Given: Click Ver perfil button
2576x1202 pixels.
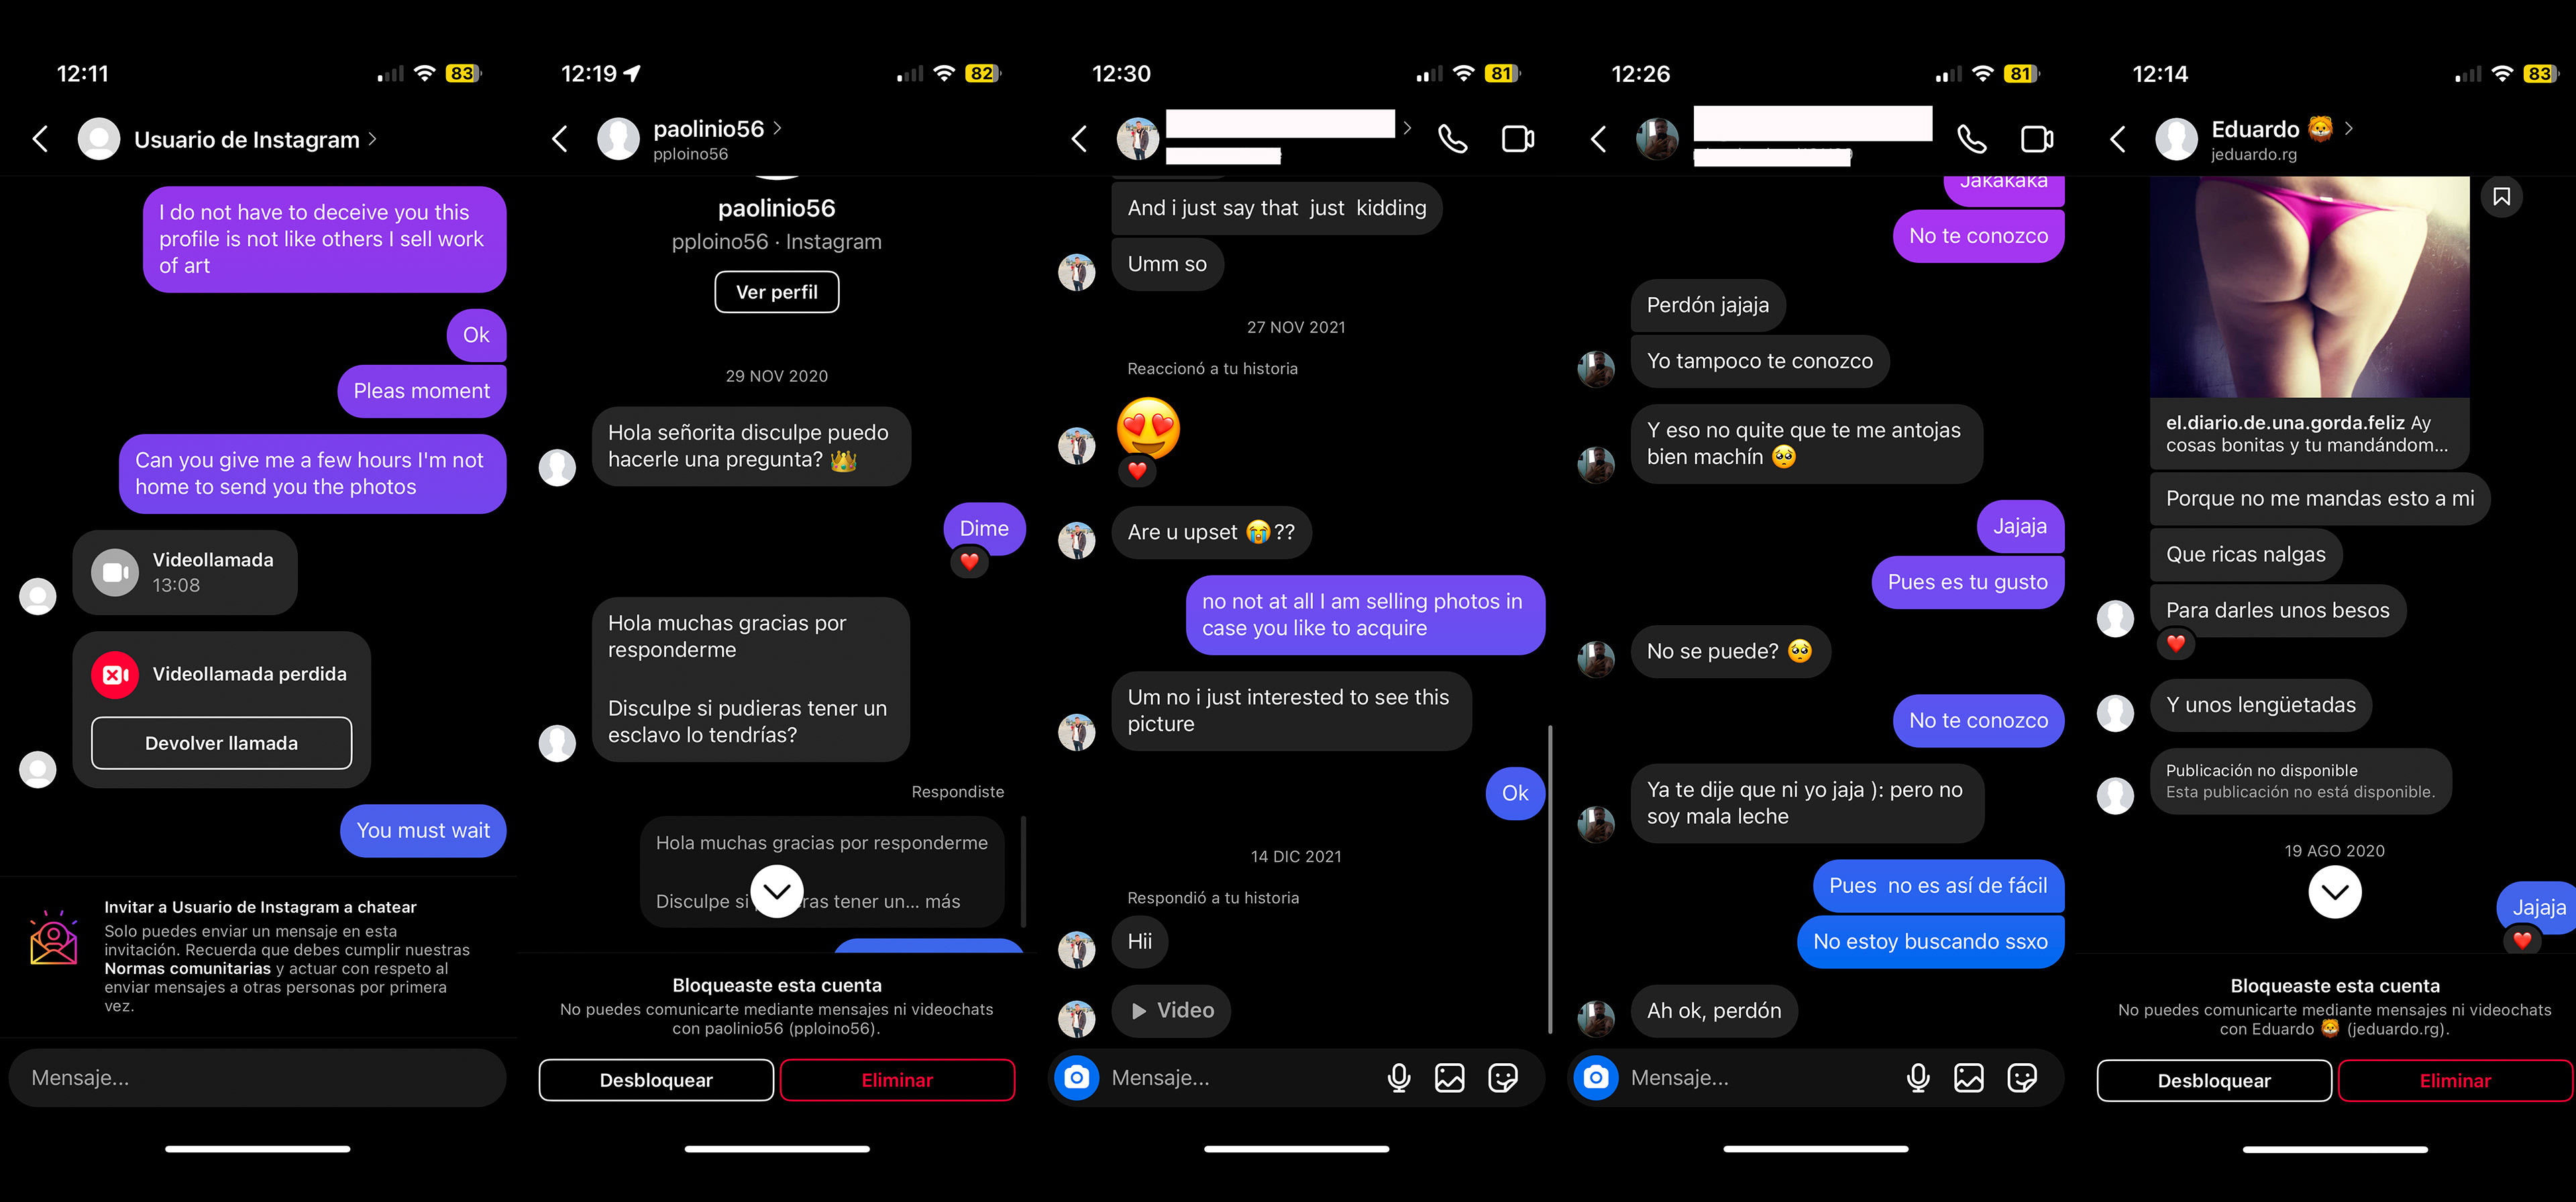Looking at the screenshot, I should click(777, 292).
